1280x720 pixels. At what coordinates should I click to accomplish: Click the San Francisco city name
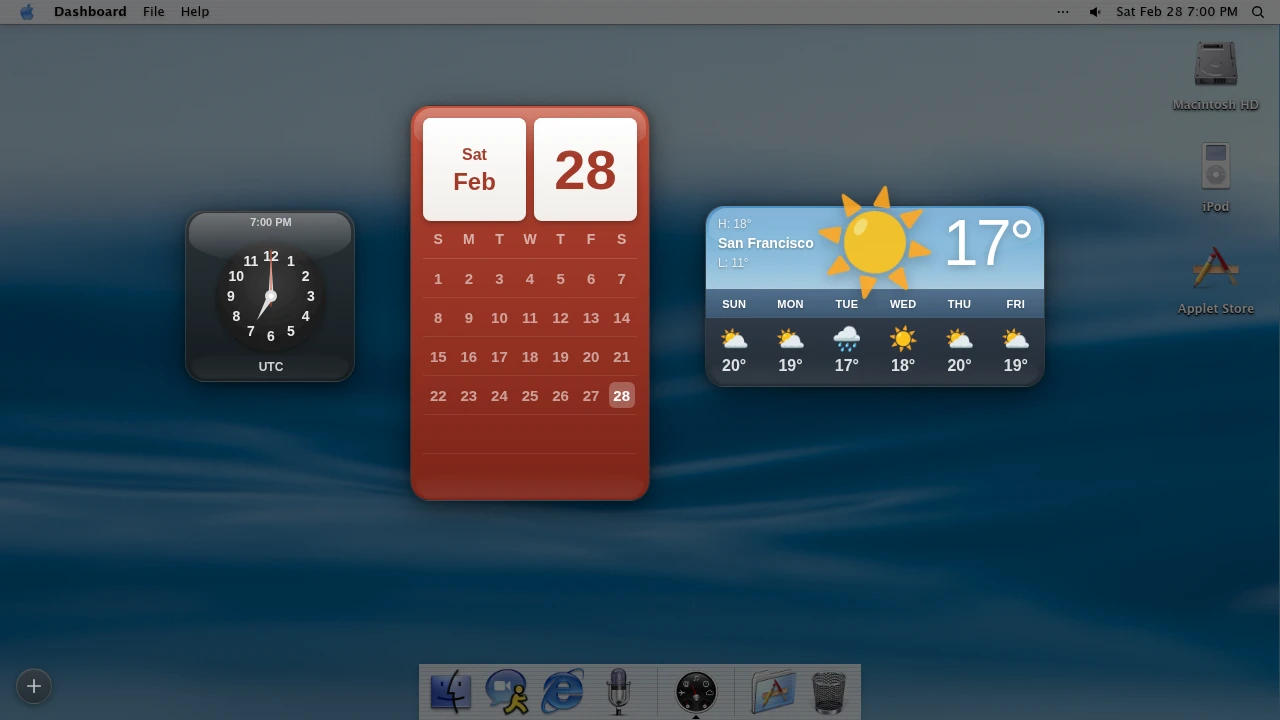(x=766, y=243)
